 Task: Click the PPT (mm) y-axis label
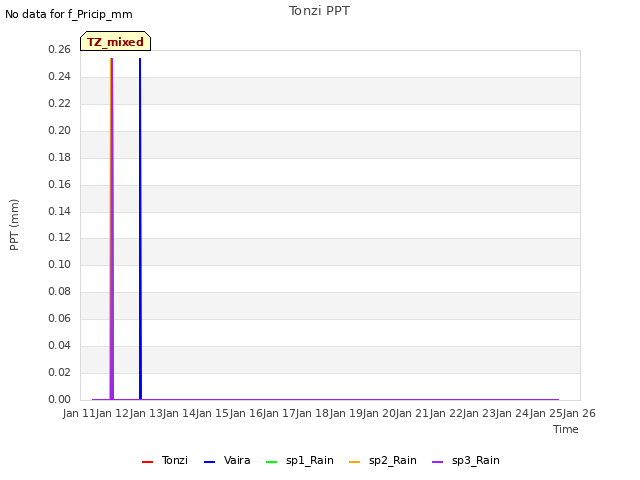pos(14,225)
